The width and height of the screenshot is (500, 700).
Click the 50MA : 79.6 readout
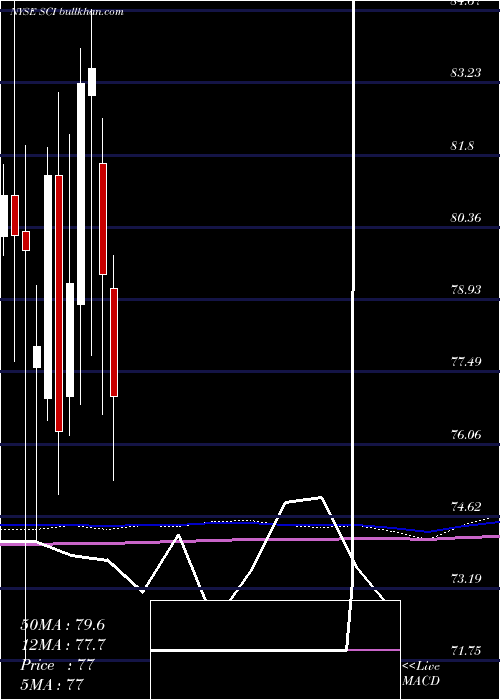62,625
